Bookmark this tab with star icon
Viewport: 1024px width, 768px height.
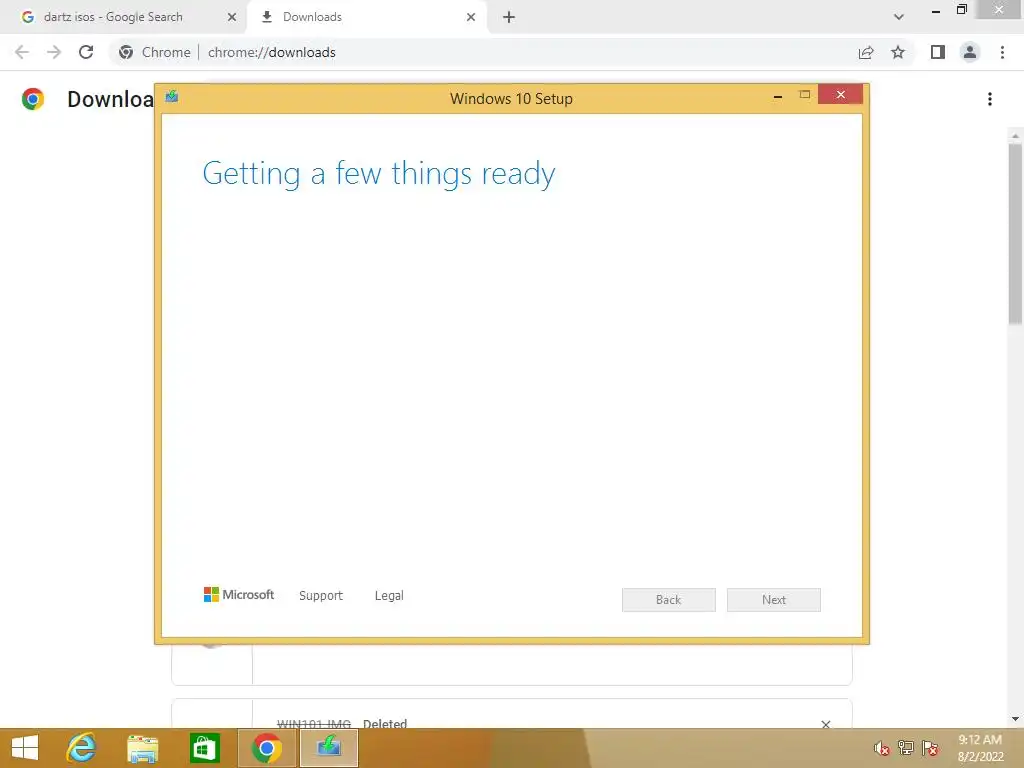click(x=898, y=52)
